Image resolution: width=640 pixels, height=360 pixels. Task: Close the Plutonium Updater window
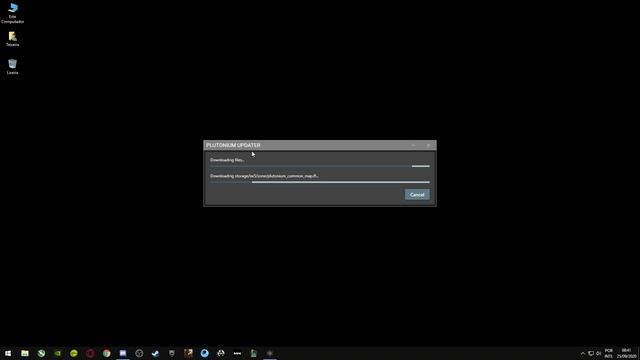[428, 145]
